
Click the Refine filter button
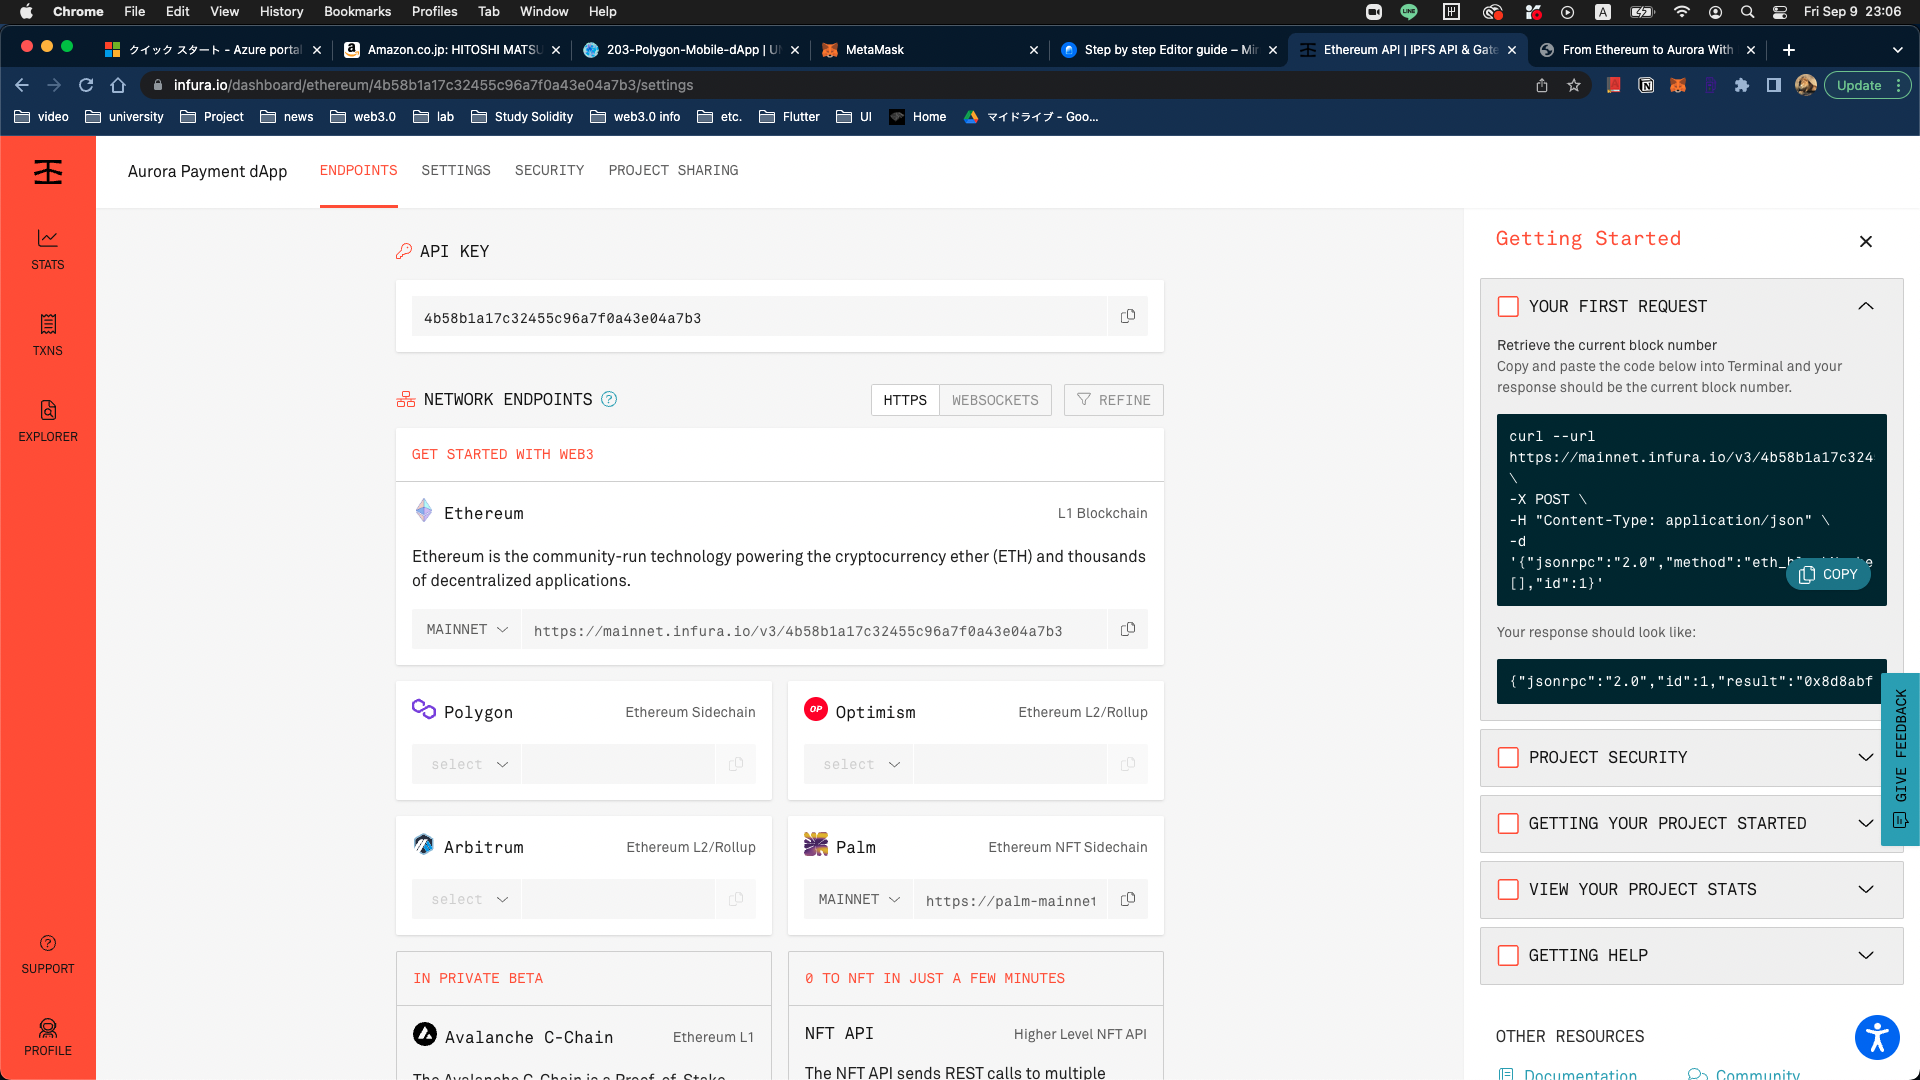click(1113, 400)
